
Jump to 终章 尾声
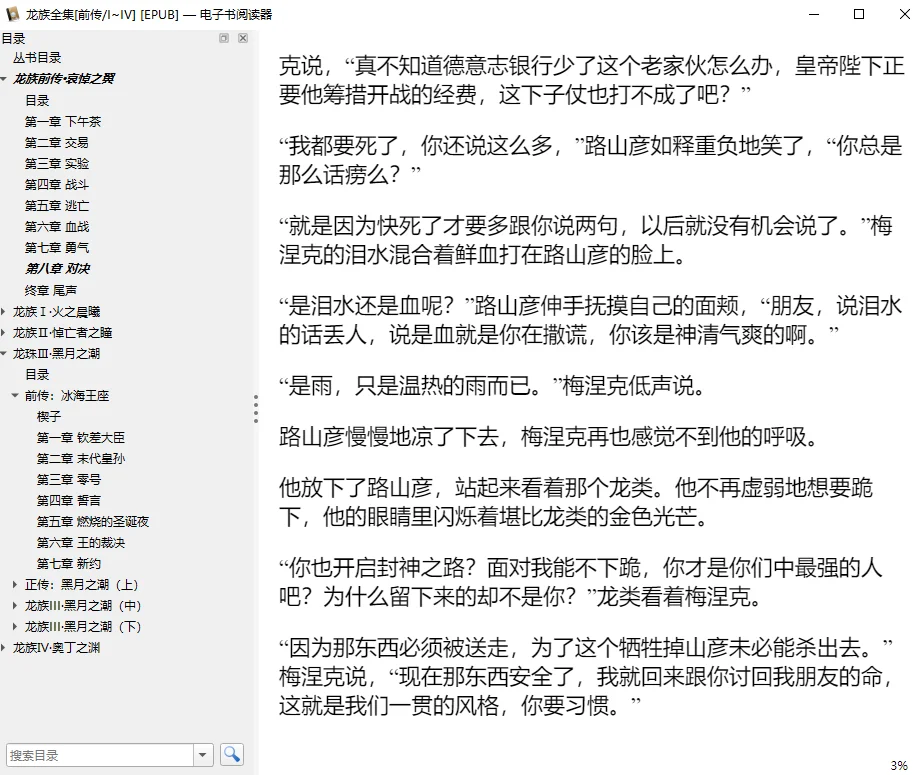pyautogui.click(x=51, y=290)
